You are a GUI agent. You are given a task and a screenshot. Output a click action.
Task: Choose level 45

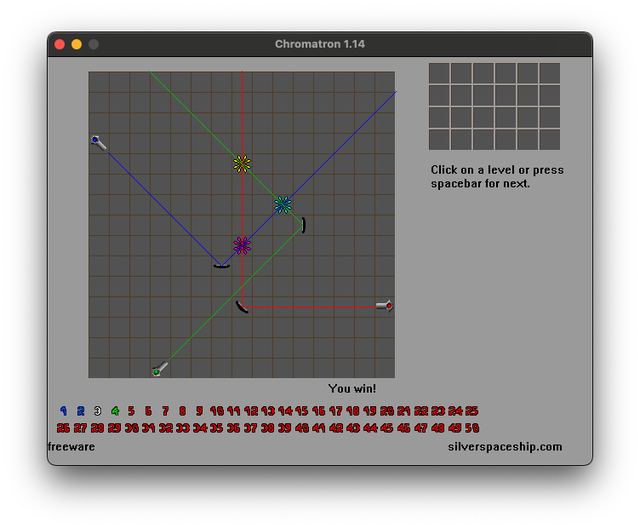[x=387, y=428]
